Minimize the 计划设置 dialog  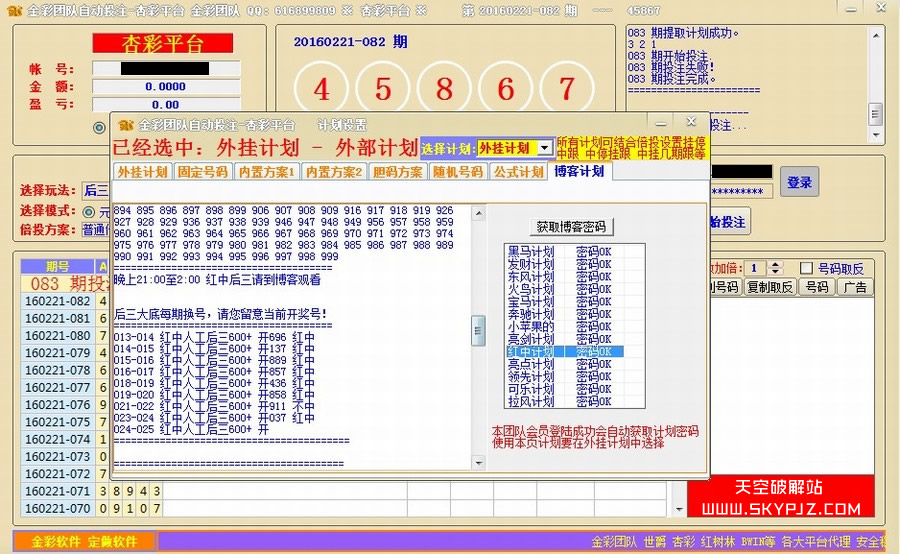661,123
